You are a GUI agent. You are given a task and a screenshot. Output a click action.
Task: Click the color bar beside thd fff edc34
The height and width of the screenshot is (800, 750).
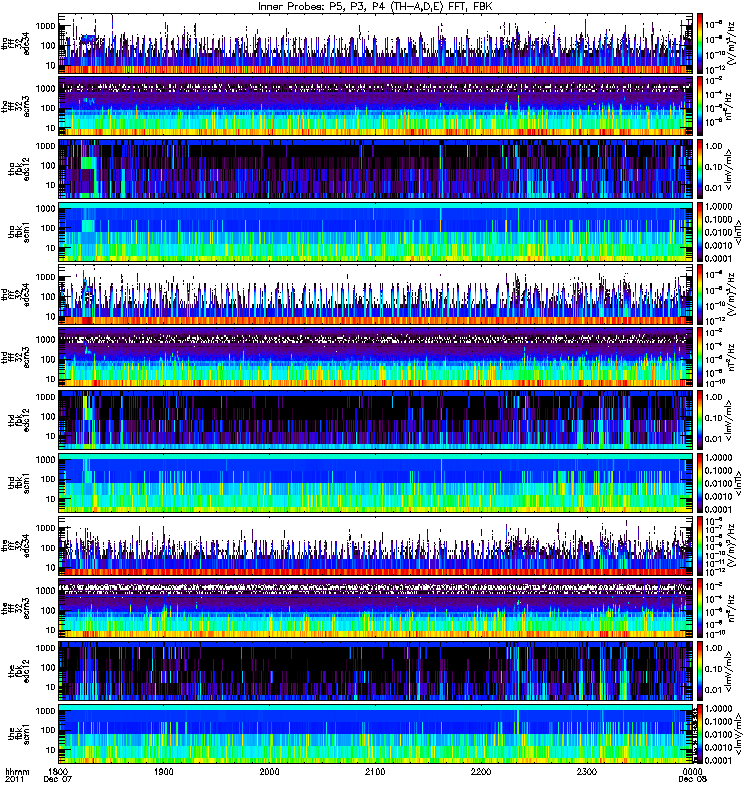tap(700, 294)
